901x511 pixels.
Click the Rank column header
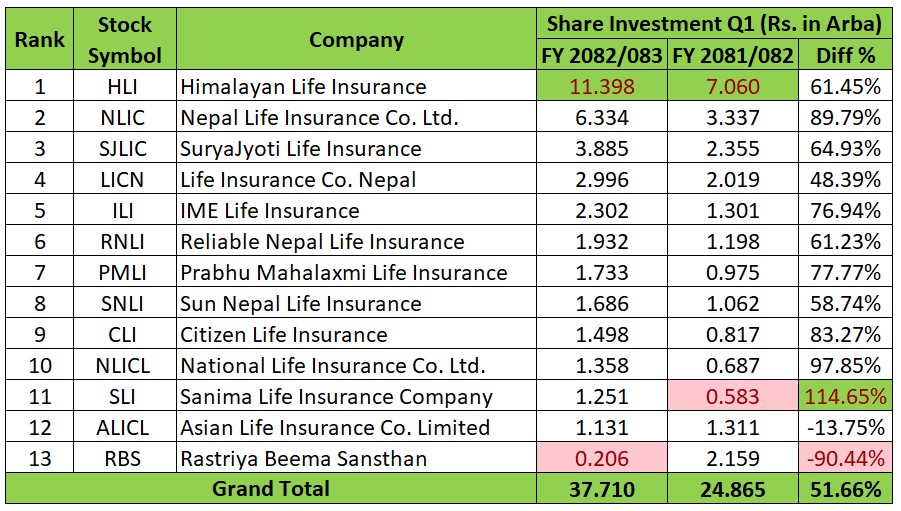39,39
